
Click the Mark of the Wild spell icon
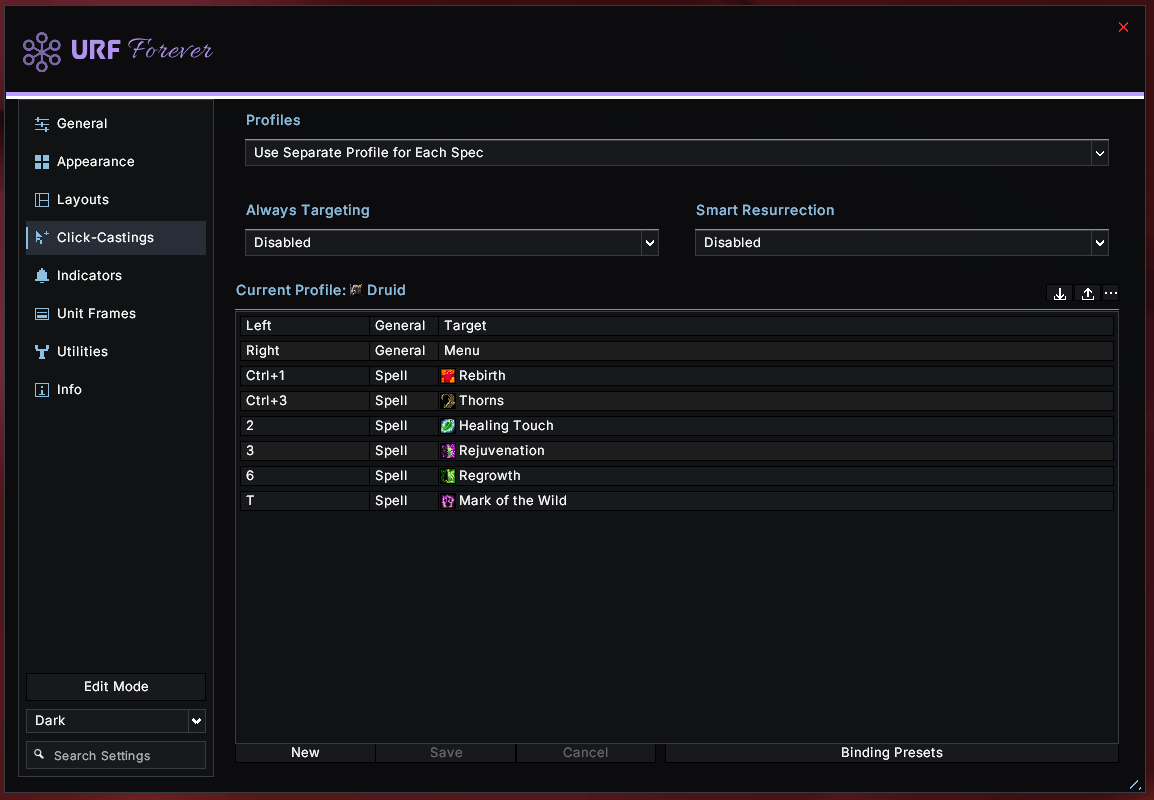(447, 501)
